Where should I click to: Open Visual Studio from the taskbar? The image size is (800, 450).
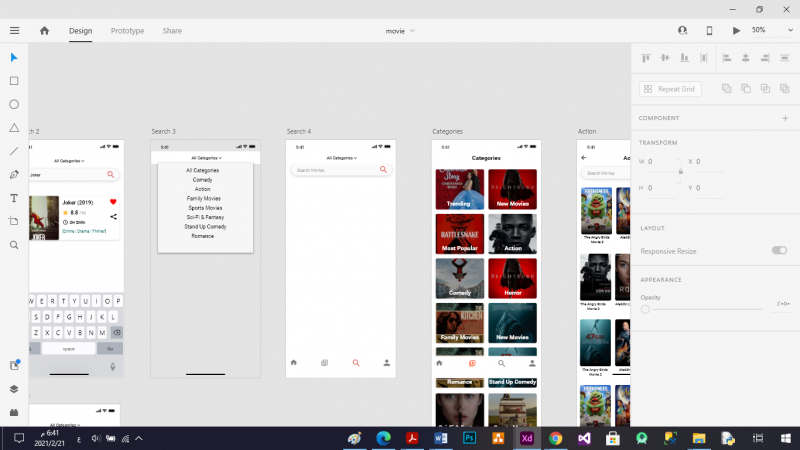tap(584, 438)
